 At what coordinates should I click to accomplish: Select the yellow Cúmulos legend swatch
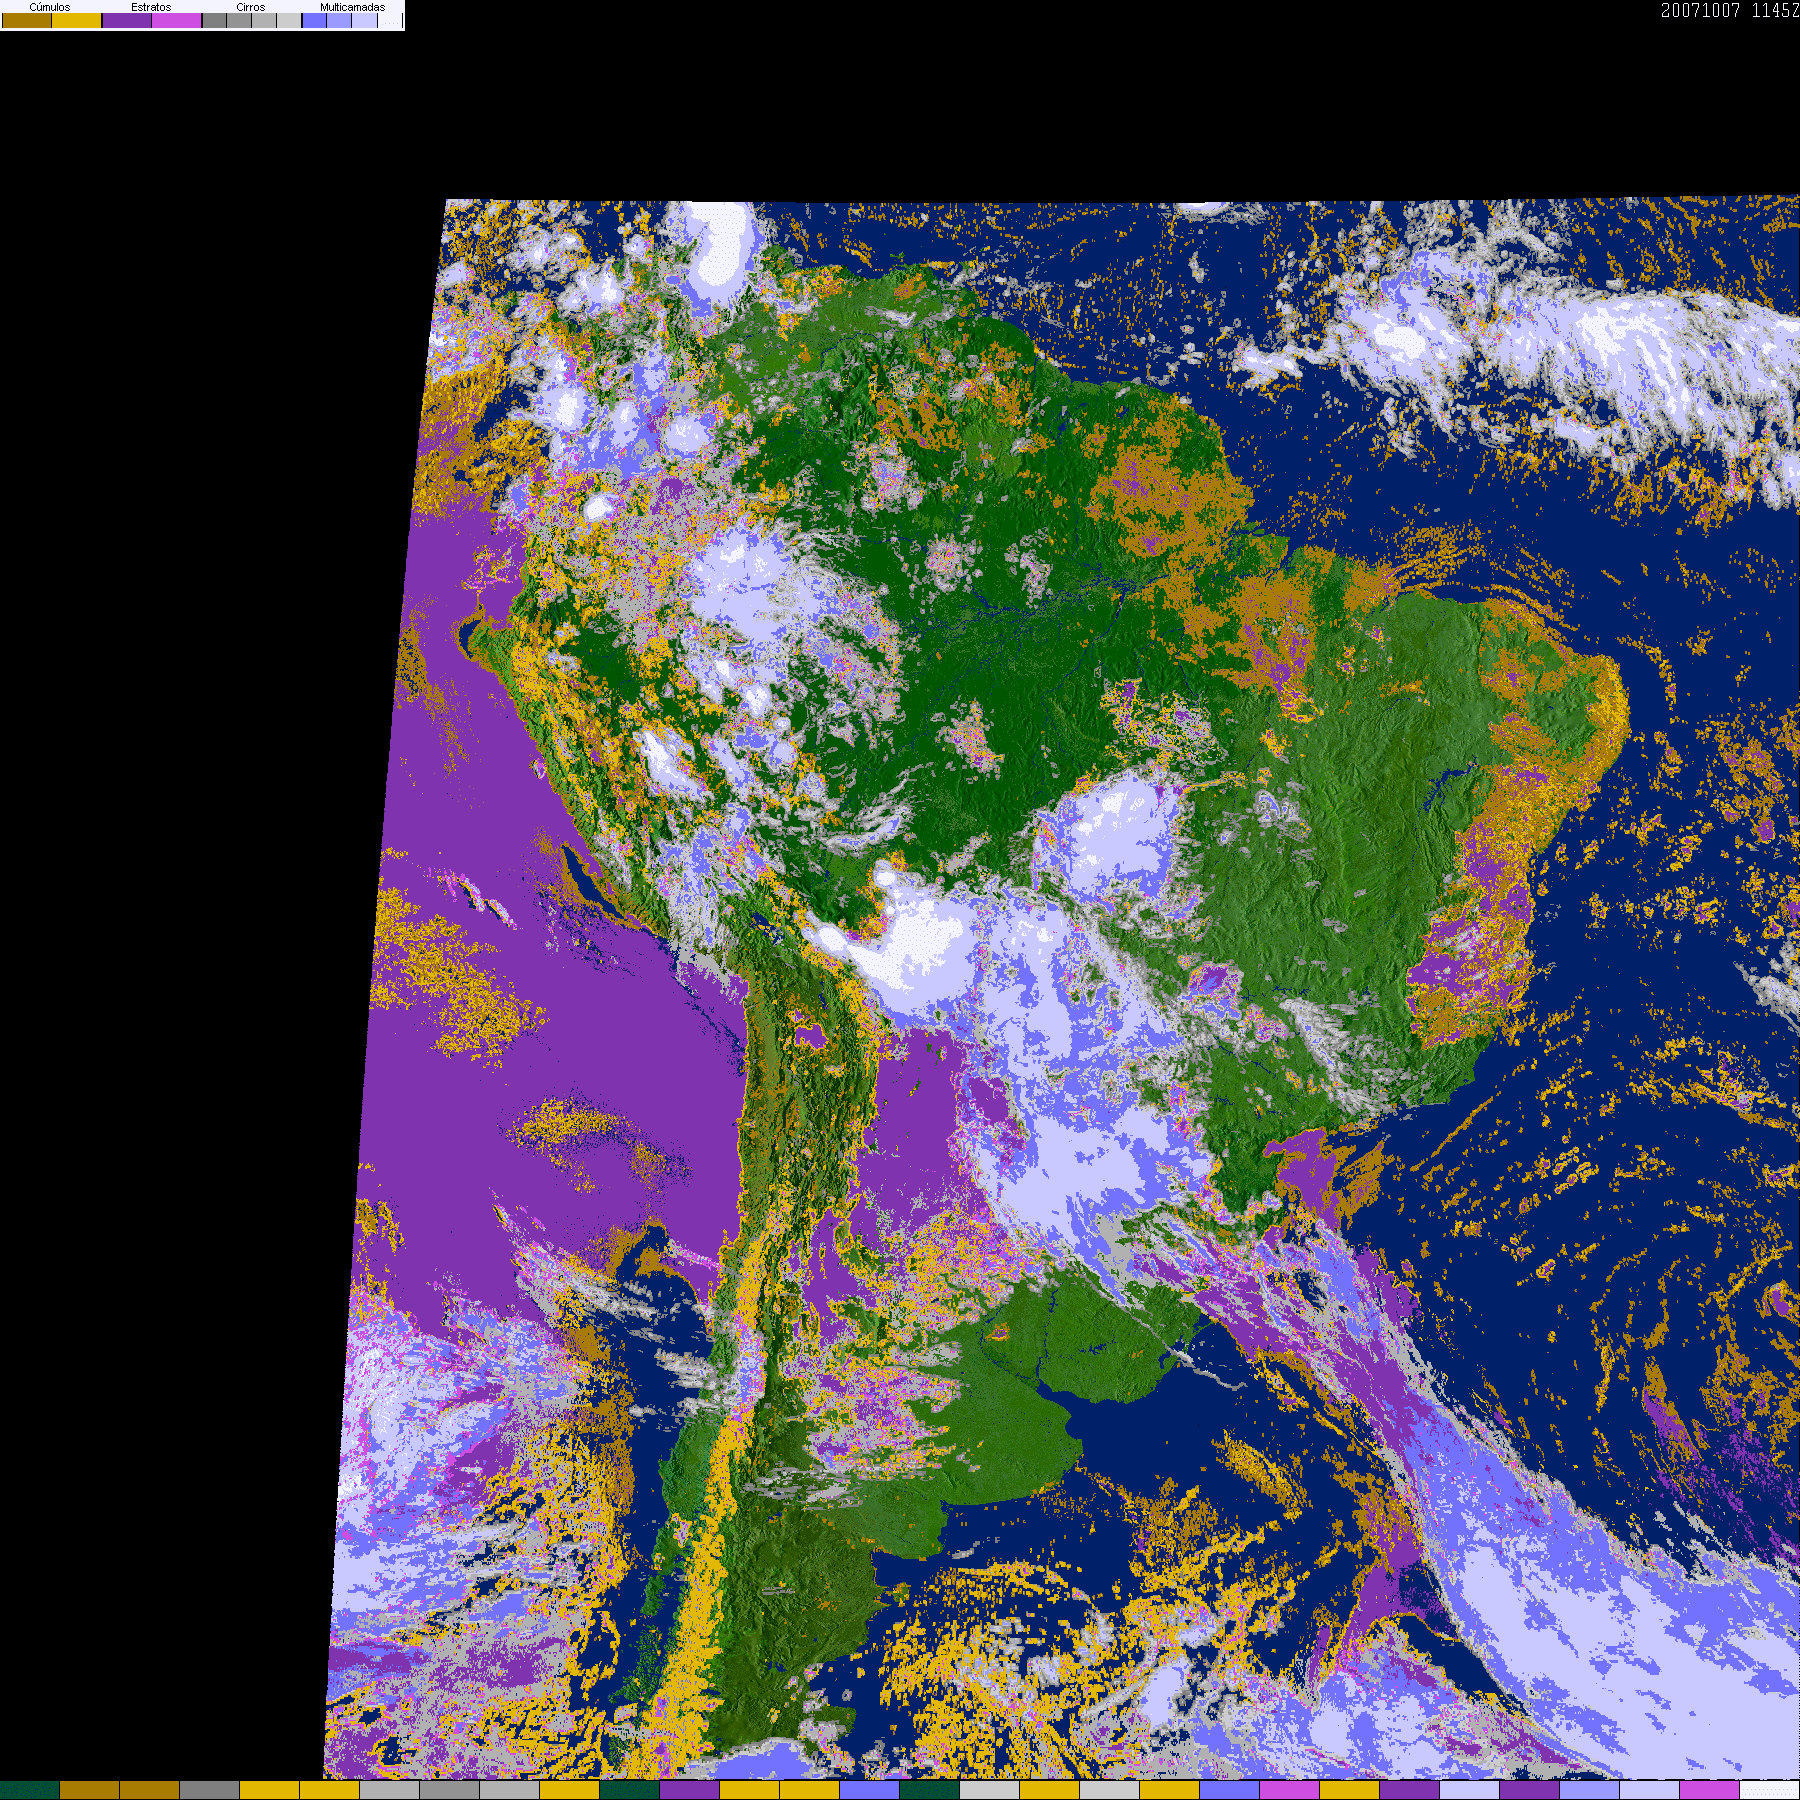[x=77, y=21]
